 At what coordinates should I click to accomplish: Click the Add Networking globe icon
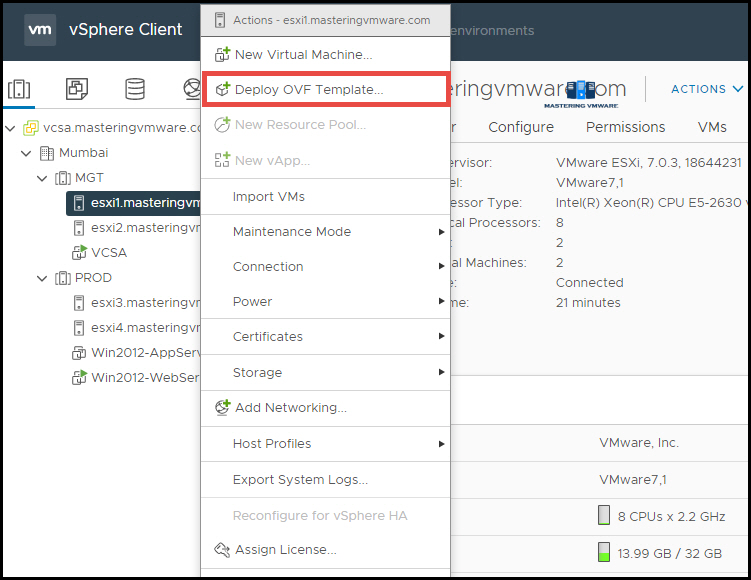click(222, 408)
